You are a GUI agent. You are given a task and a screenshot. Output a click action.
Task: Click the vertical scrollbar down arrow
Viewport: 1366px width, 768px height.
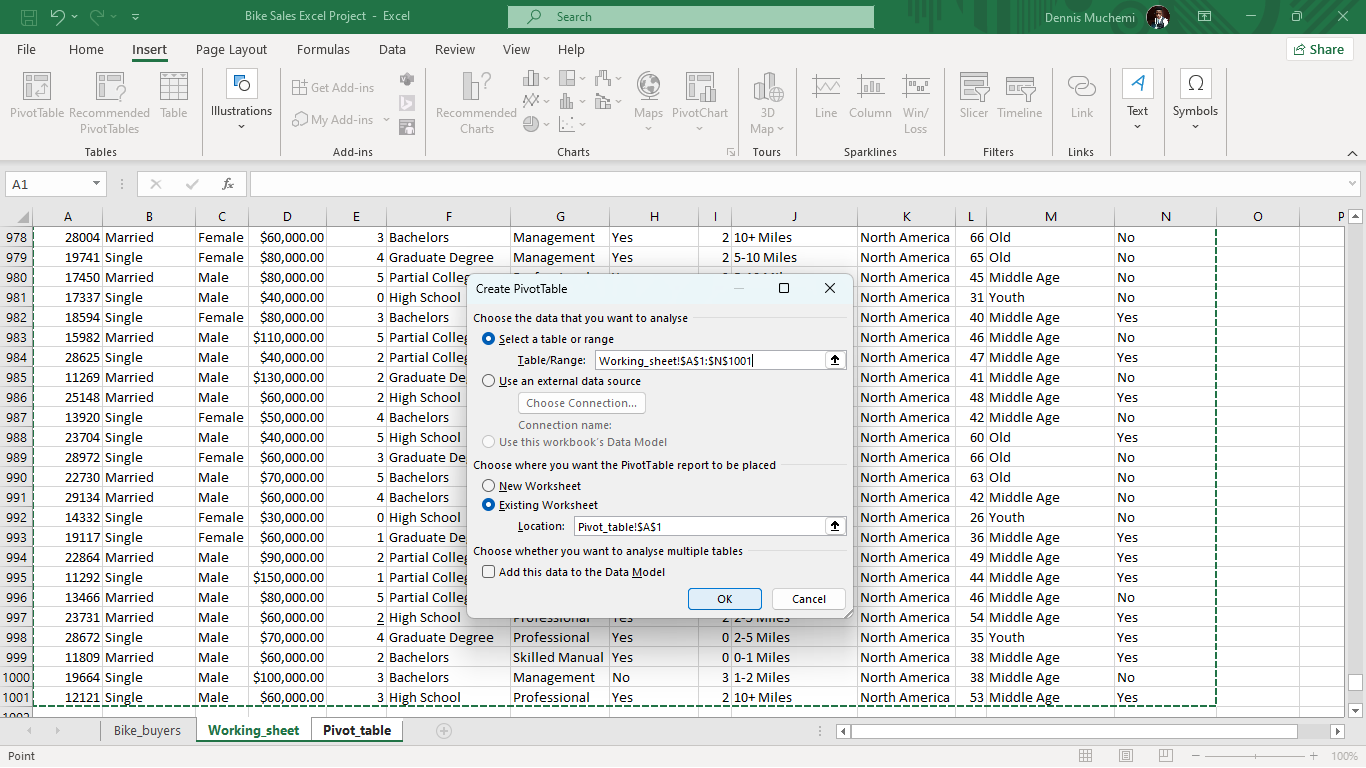click(1356, 710)
